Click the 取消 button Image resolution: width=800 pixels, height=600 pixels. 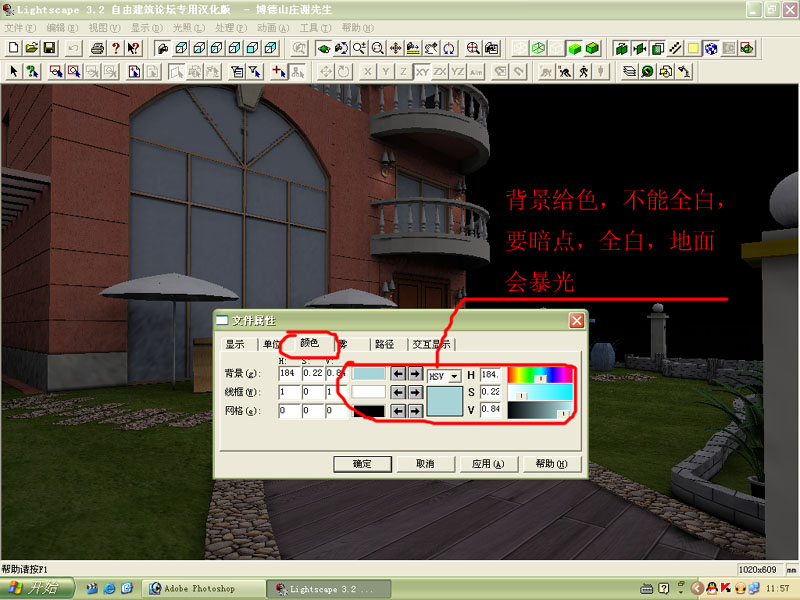[x=425, y=464]
